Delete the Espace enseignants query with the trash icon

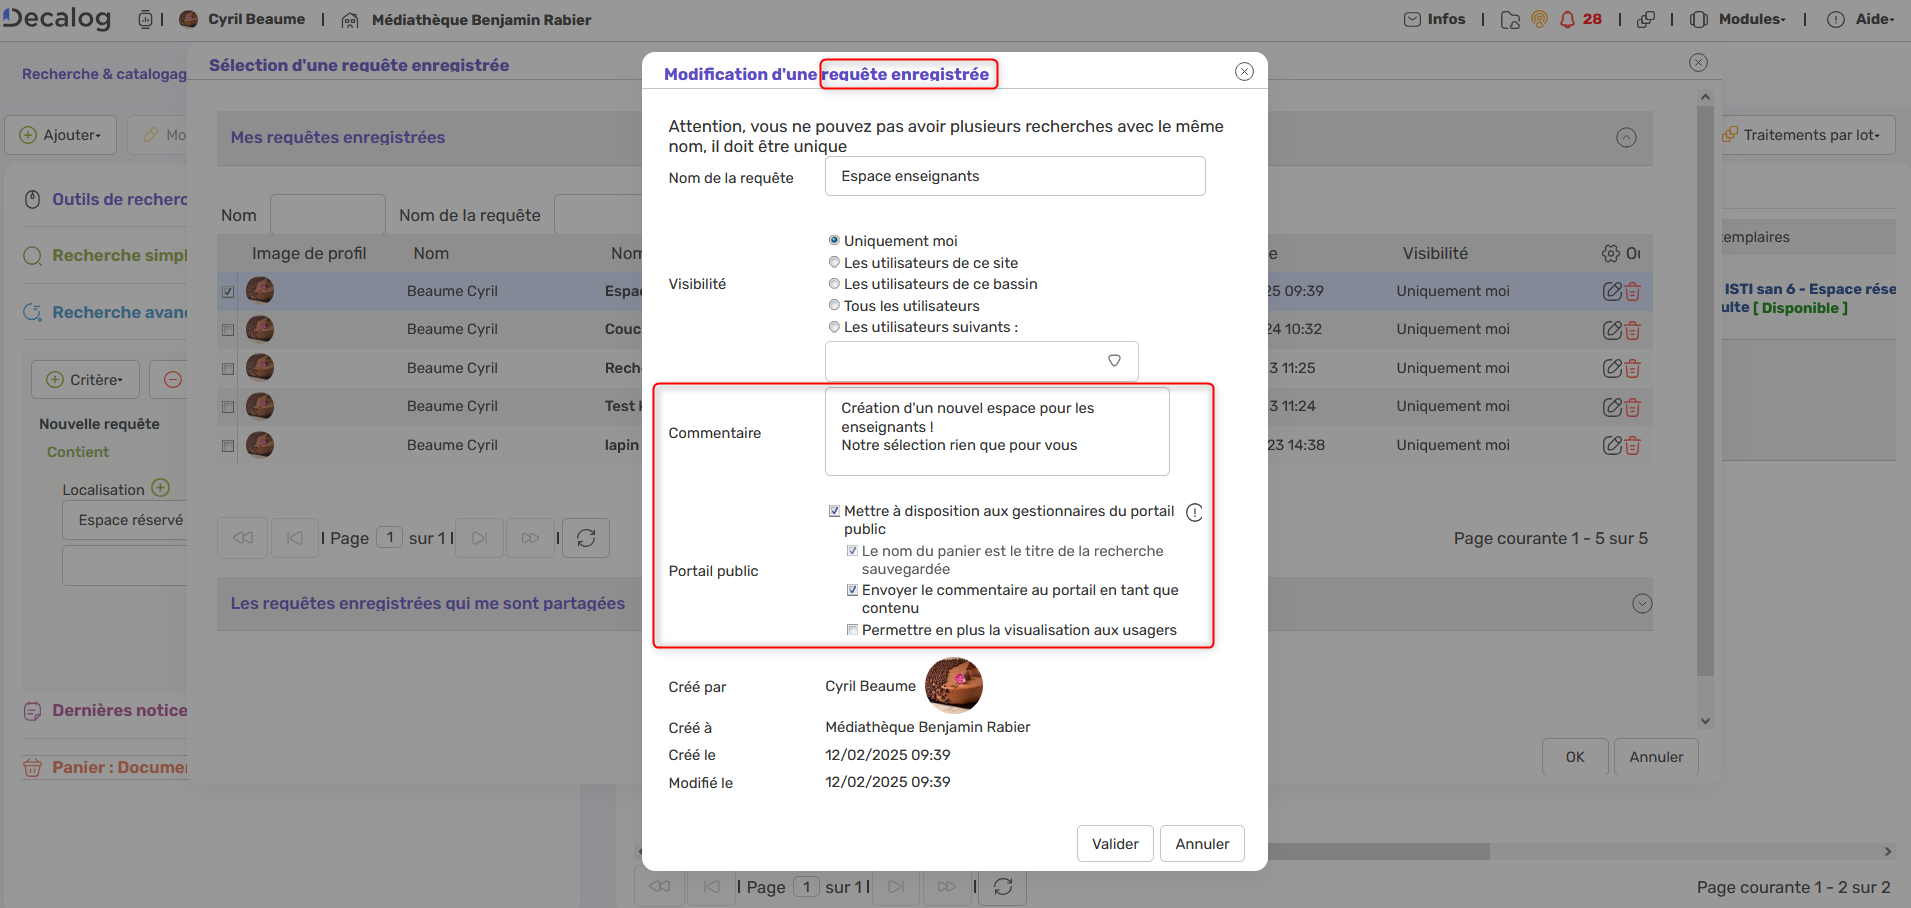(1632, 290)
